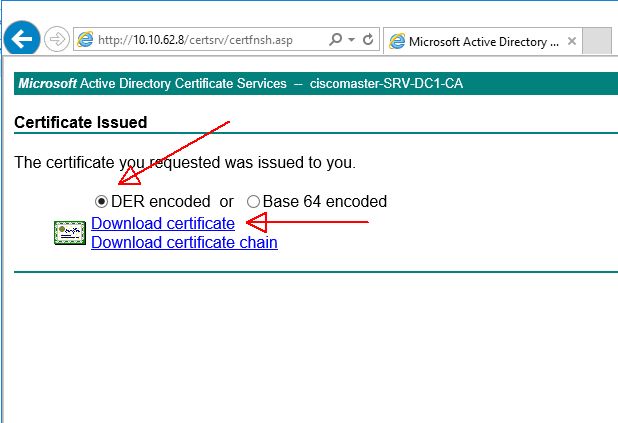Image resolution: width=618 pixels, height=423 pixels.
Task: Click the green certificate icon
Action: coord(70,233)
